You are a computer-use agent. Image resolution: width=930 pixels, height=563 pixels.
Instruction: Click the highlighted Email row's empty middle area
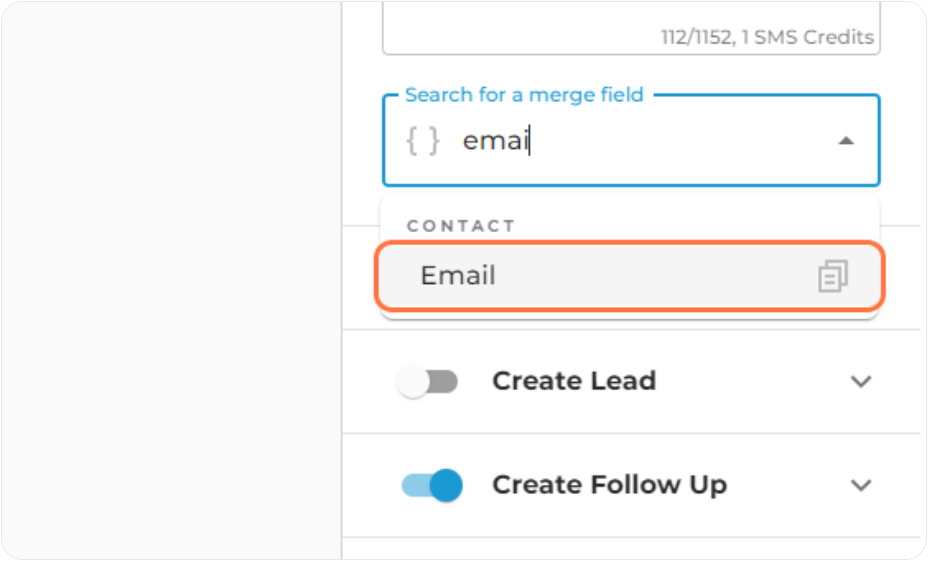pyautogui.click(x=652, y=276)
